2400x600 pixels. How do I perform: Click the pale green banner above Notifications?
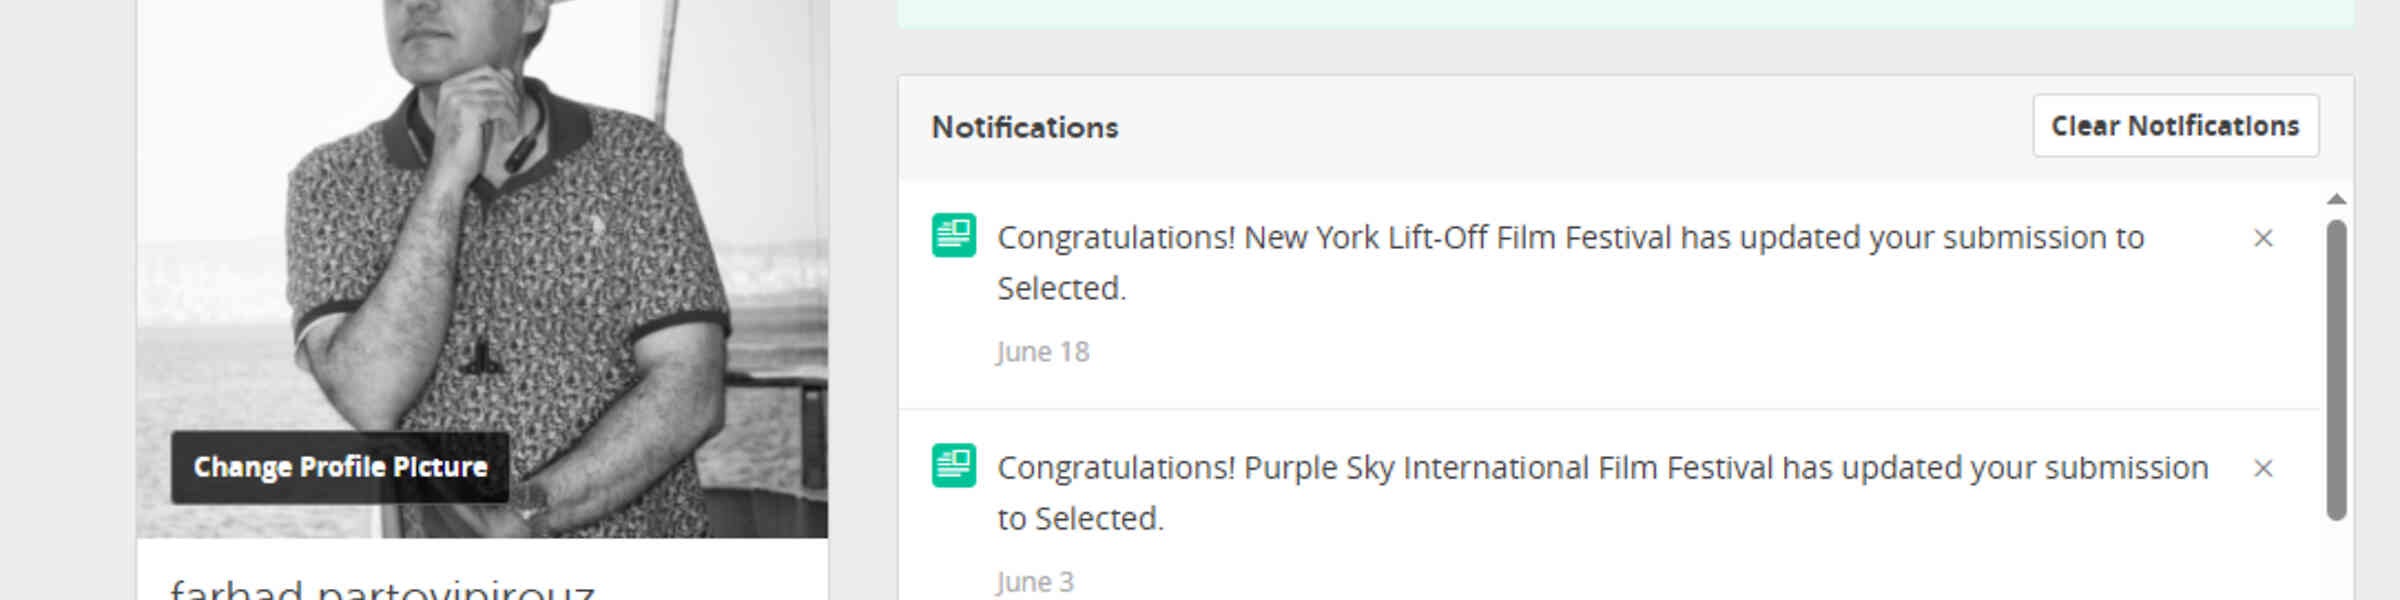(1625, 13)
